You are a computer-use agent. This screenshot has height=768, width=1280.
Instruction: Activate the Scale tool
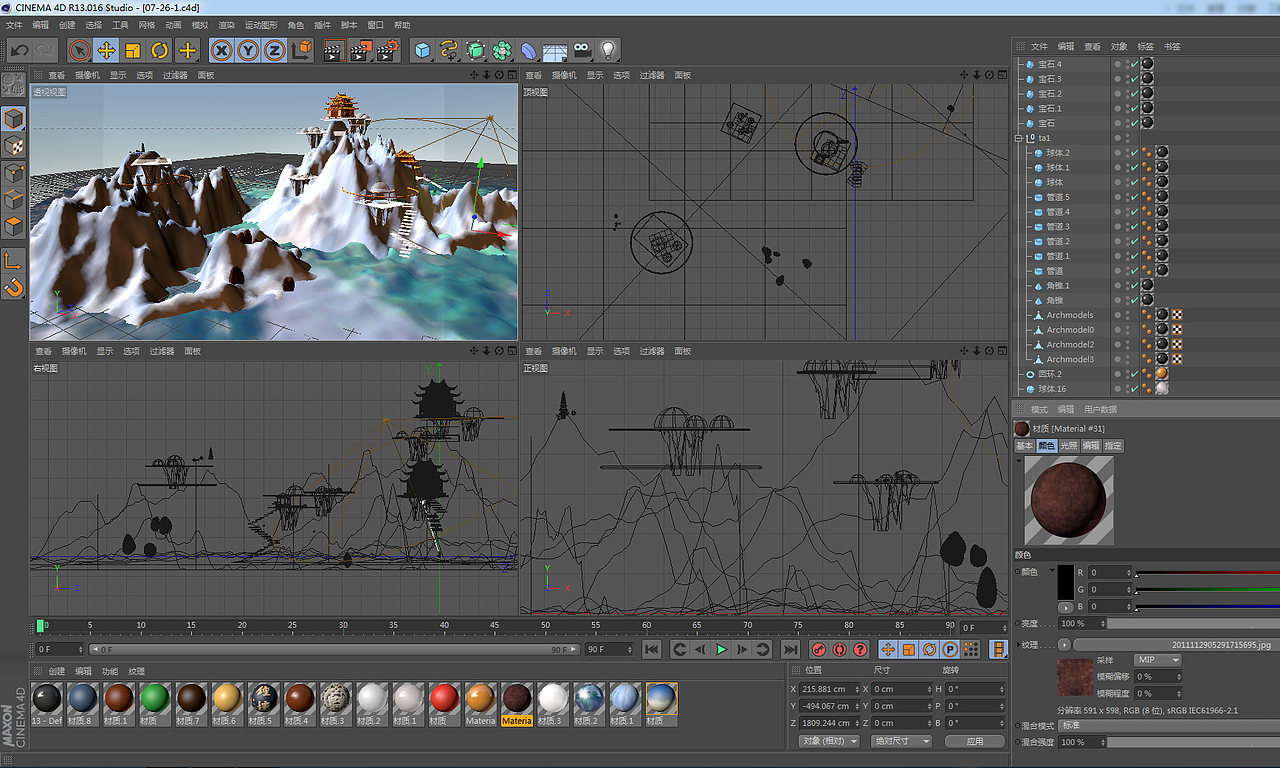tap(132, 50)
